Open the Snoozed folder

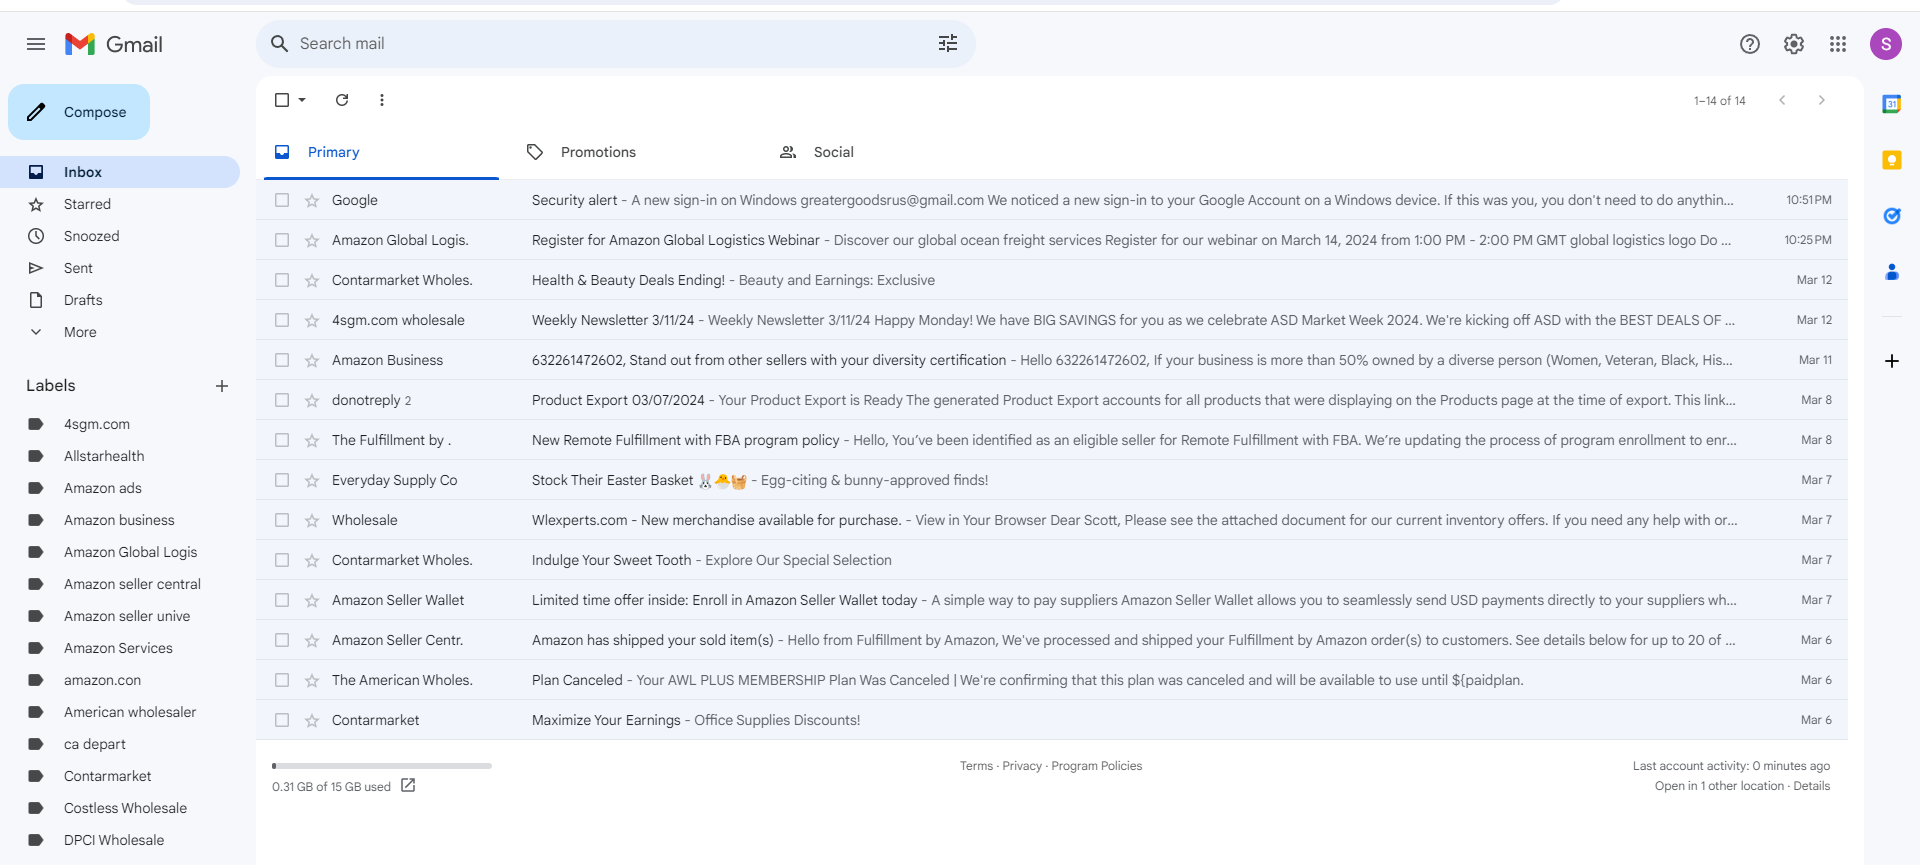pos(120,236)
